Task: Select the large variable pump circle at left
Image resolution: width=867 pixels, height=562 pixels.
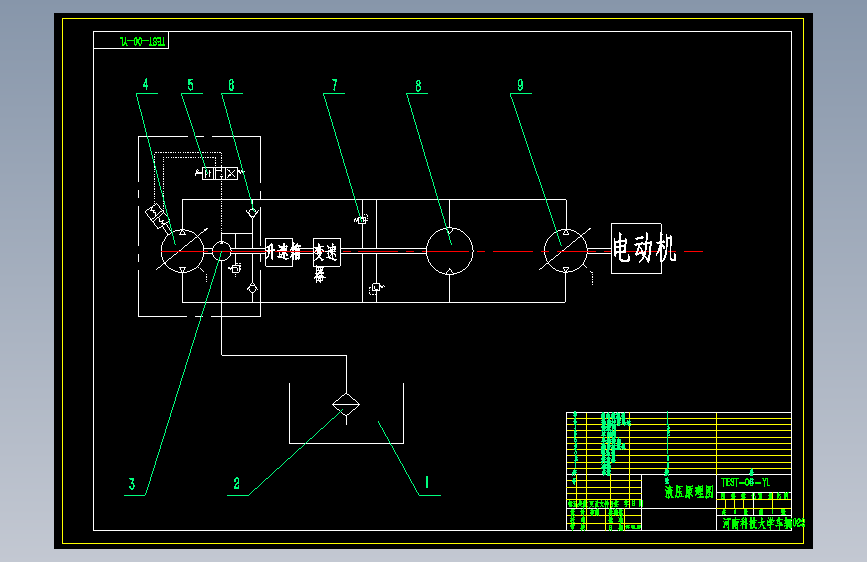Action: click(x=182, y=251)
